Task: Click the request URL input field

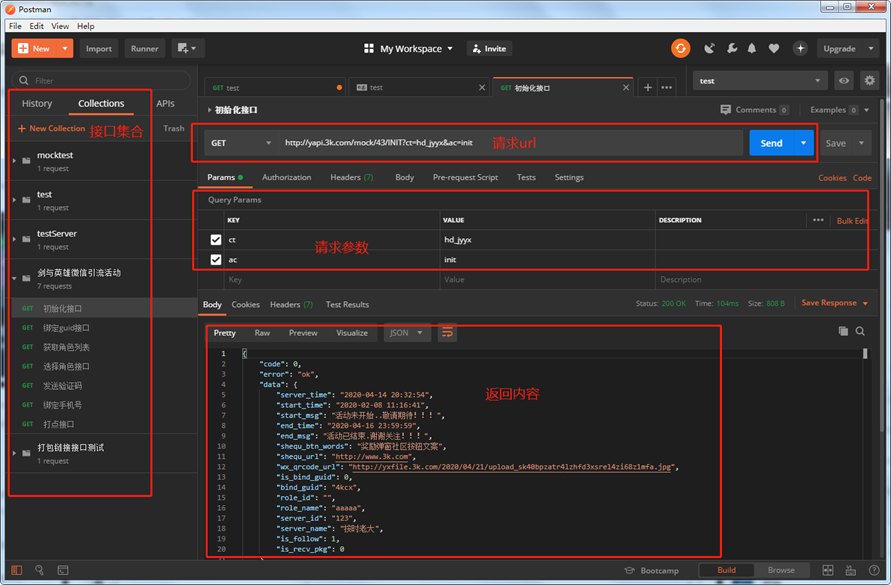Action: pos(510,143)
